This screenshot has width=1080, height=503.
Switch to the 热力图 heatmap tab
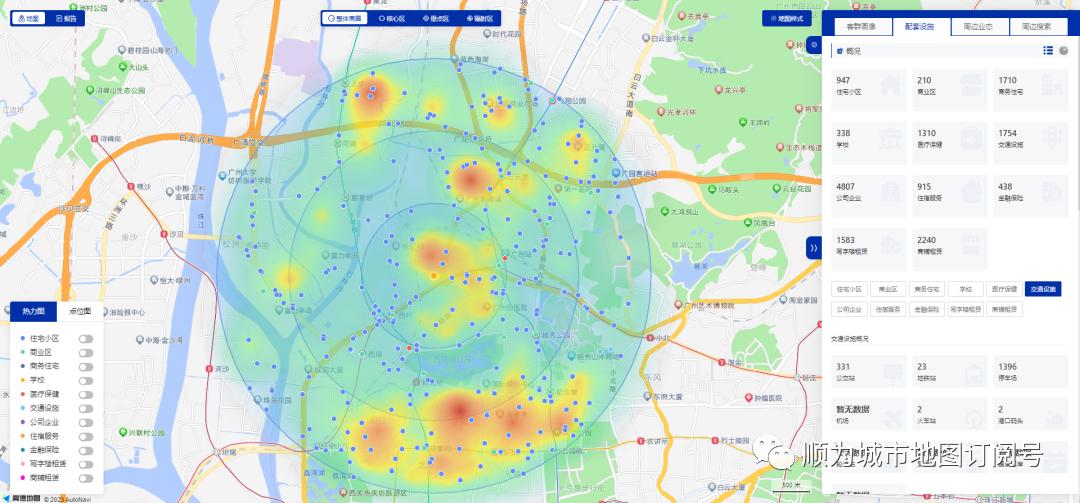[x=33, y=311]
